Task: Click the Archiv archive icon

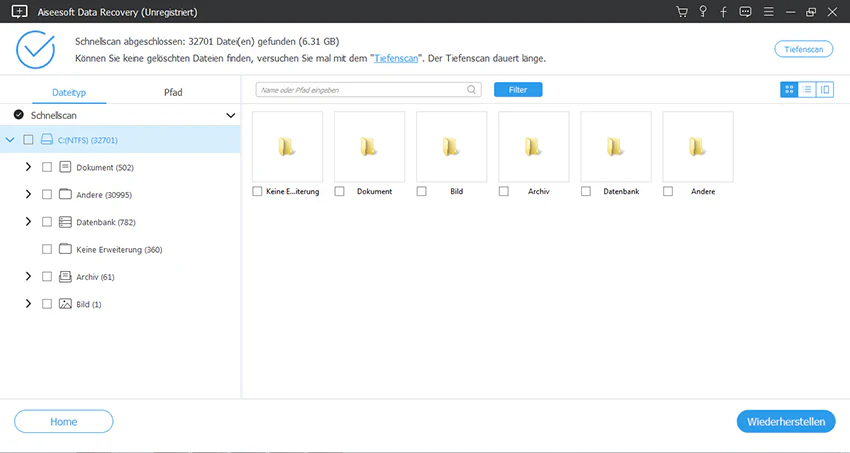Action: pos(65,276)
